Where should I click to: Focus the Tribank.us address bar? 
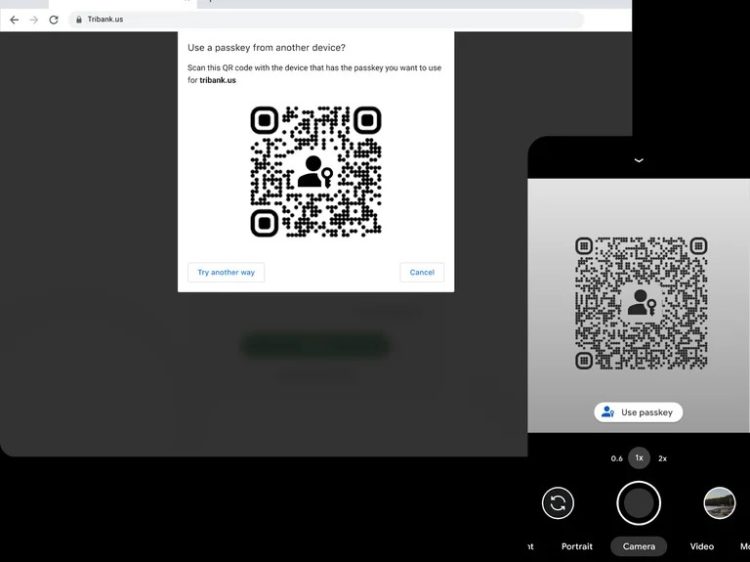tap(327, 20)
